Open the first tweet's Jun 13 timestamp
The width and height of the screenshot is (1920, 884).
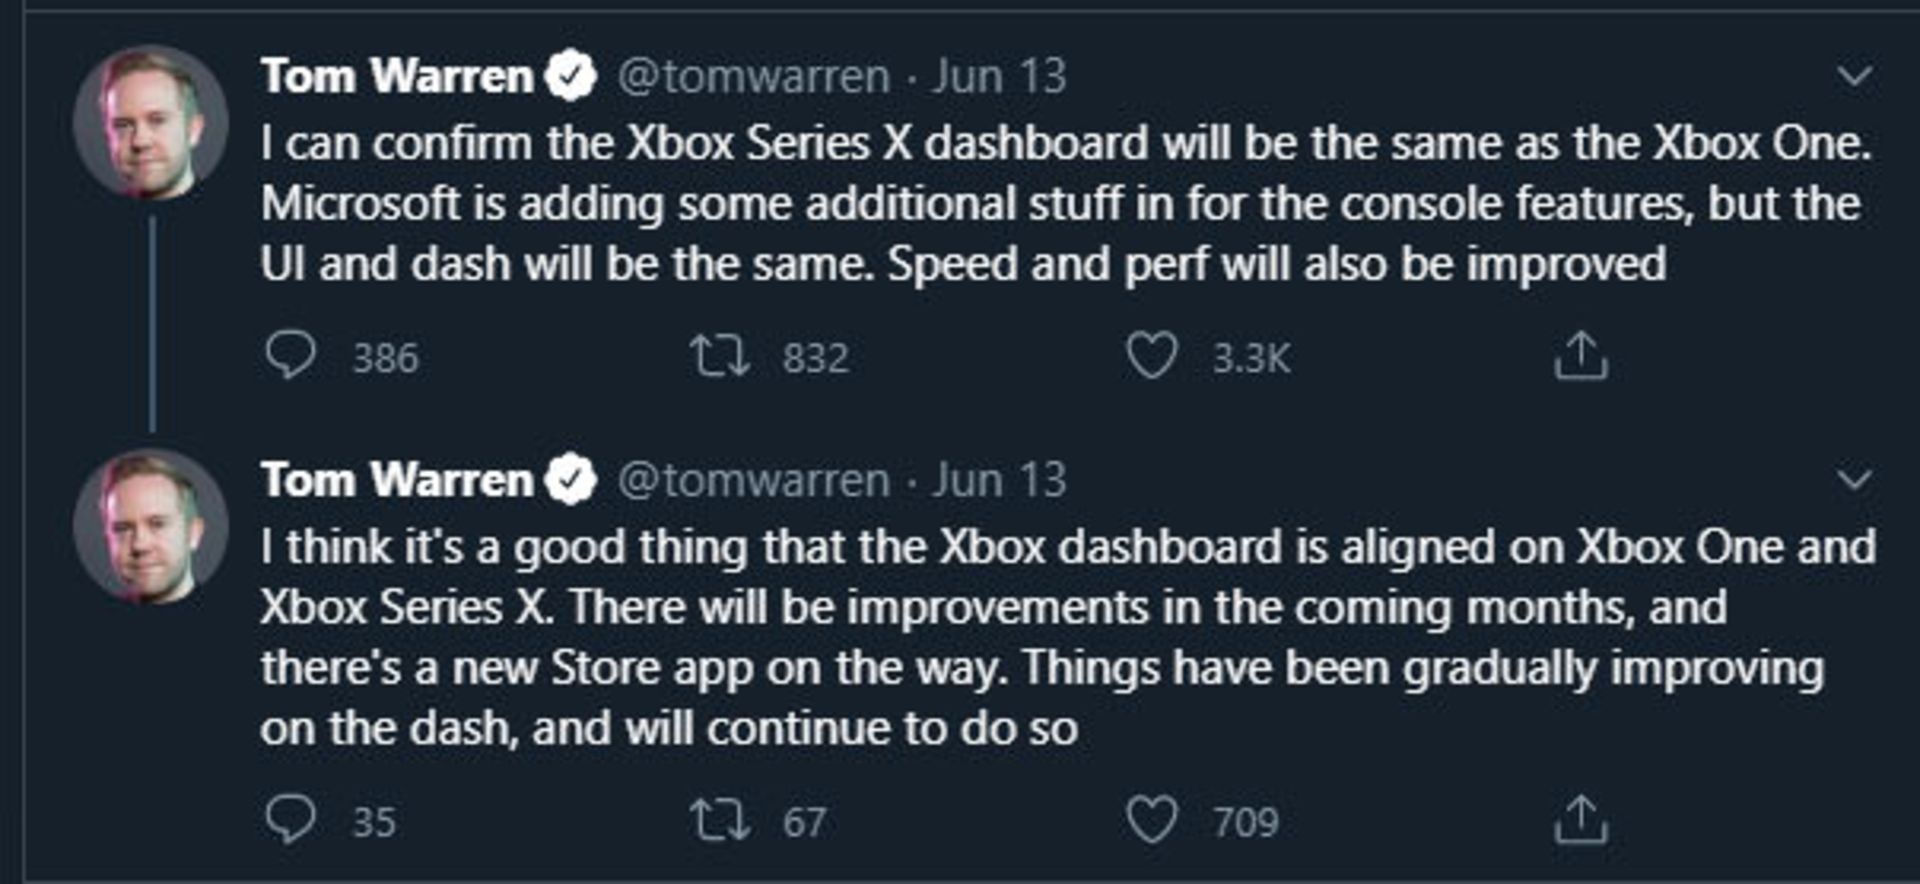point(999,76)
